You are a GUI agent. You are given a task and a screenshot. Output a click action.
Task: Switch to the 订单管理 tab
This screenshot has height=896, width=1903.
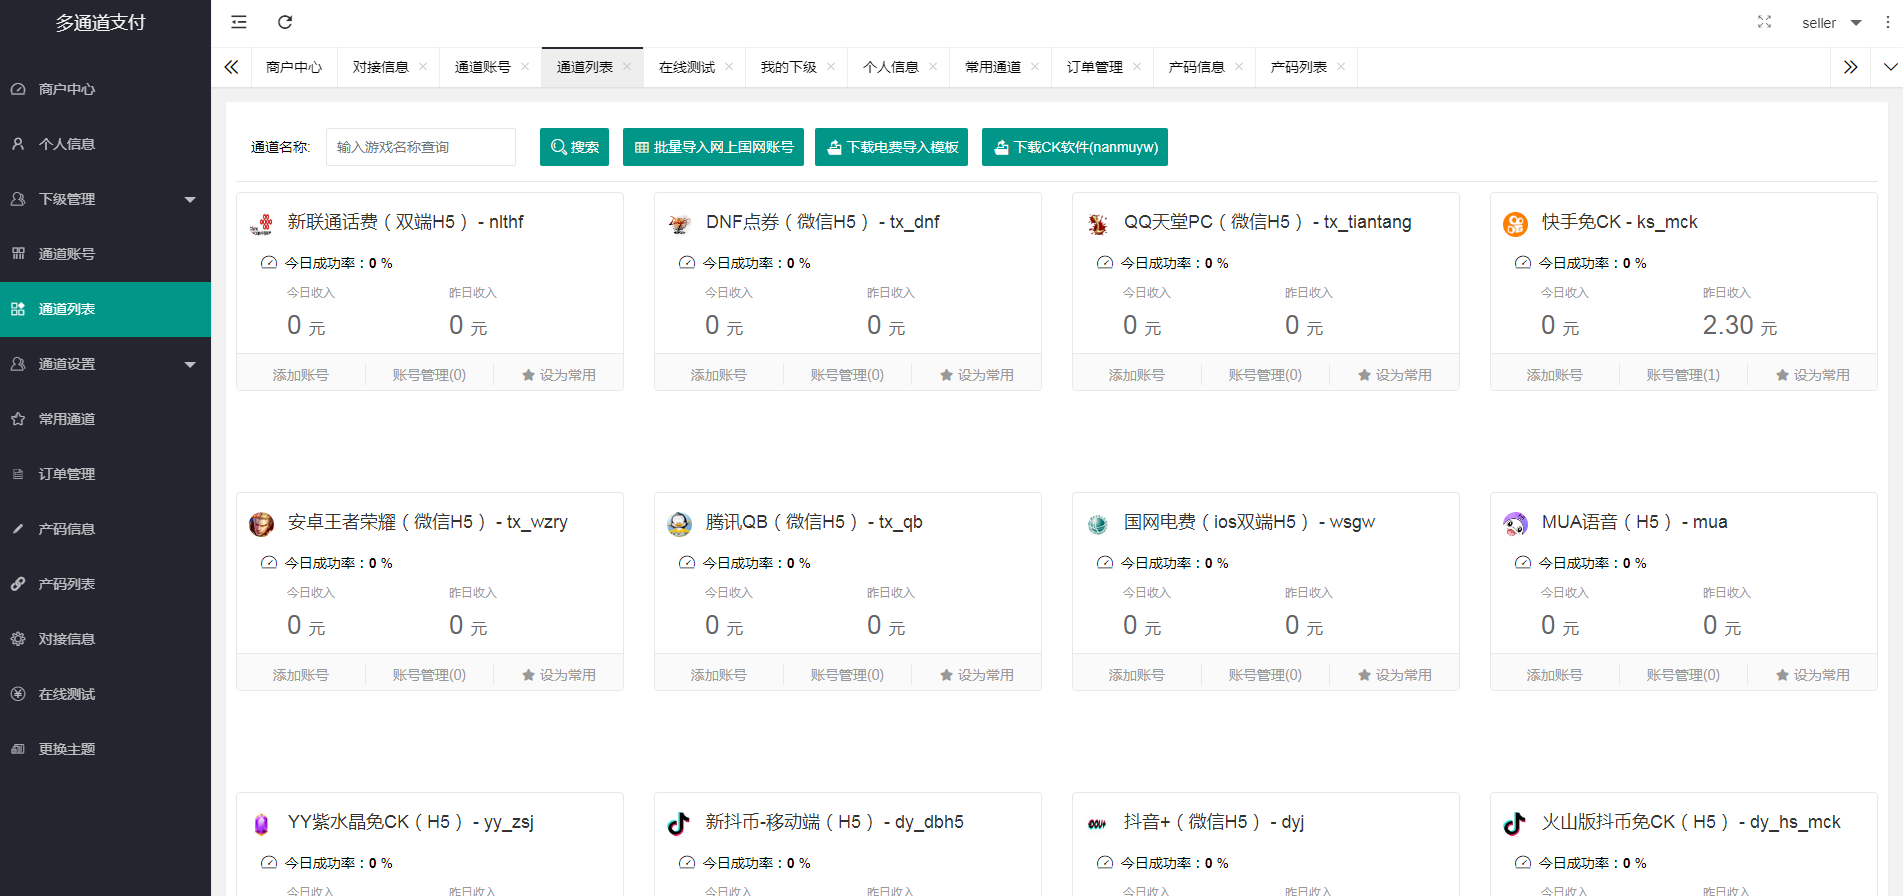[x=1094, y=67]
